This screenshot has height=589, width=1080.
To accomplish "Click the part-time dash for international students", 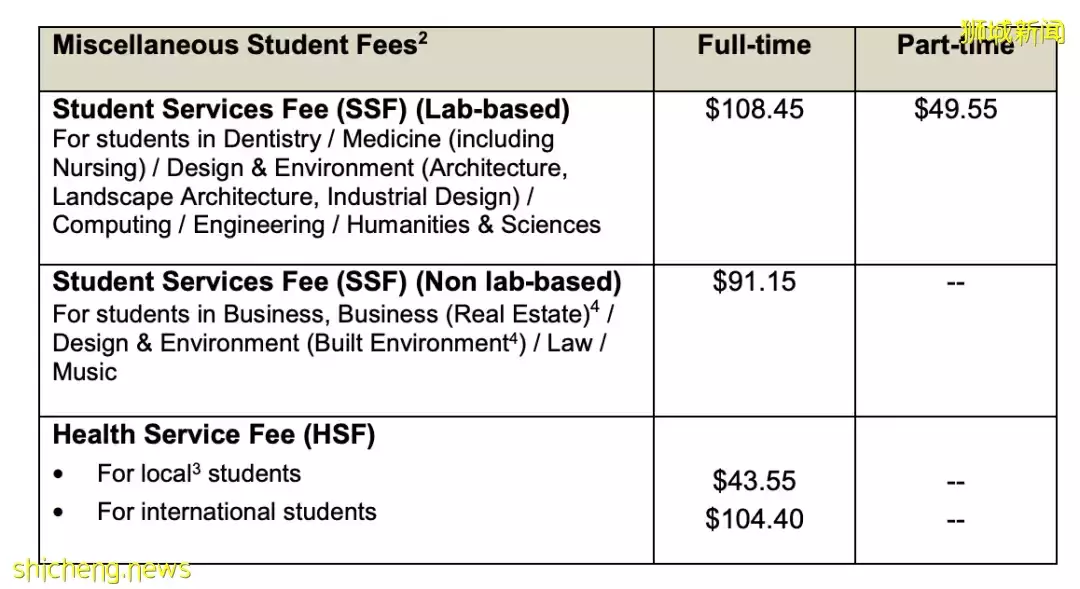I will [955, 521].
